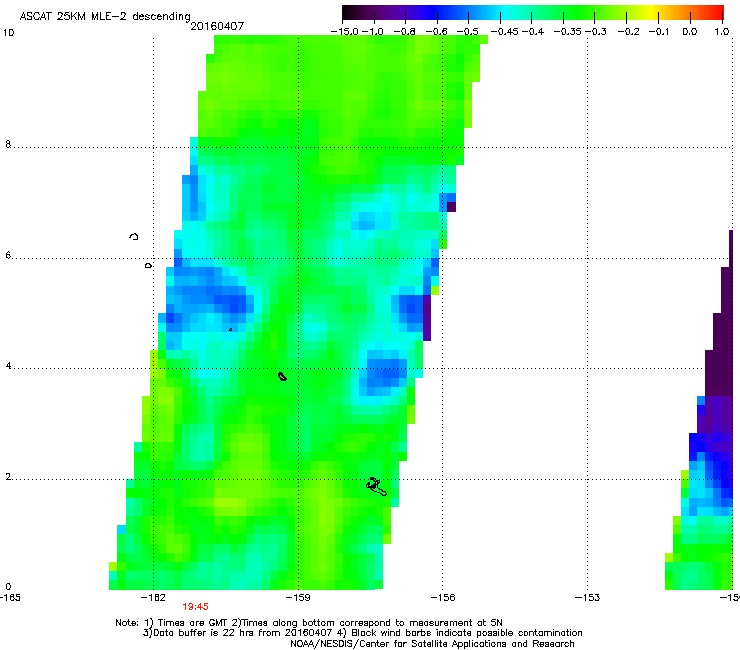Click the red 19:45 time label
The image size is (740, 650).
(195, 607)
